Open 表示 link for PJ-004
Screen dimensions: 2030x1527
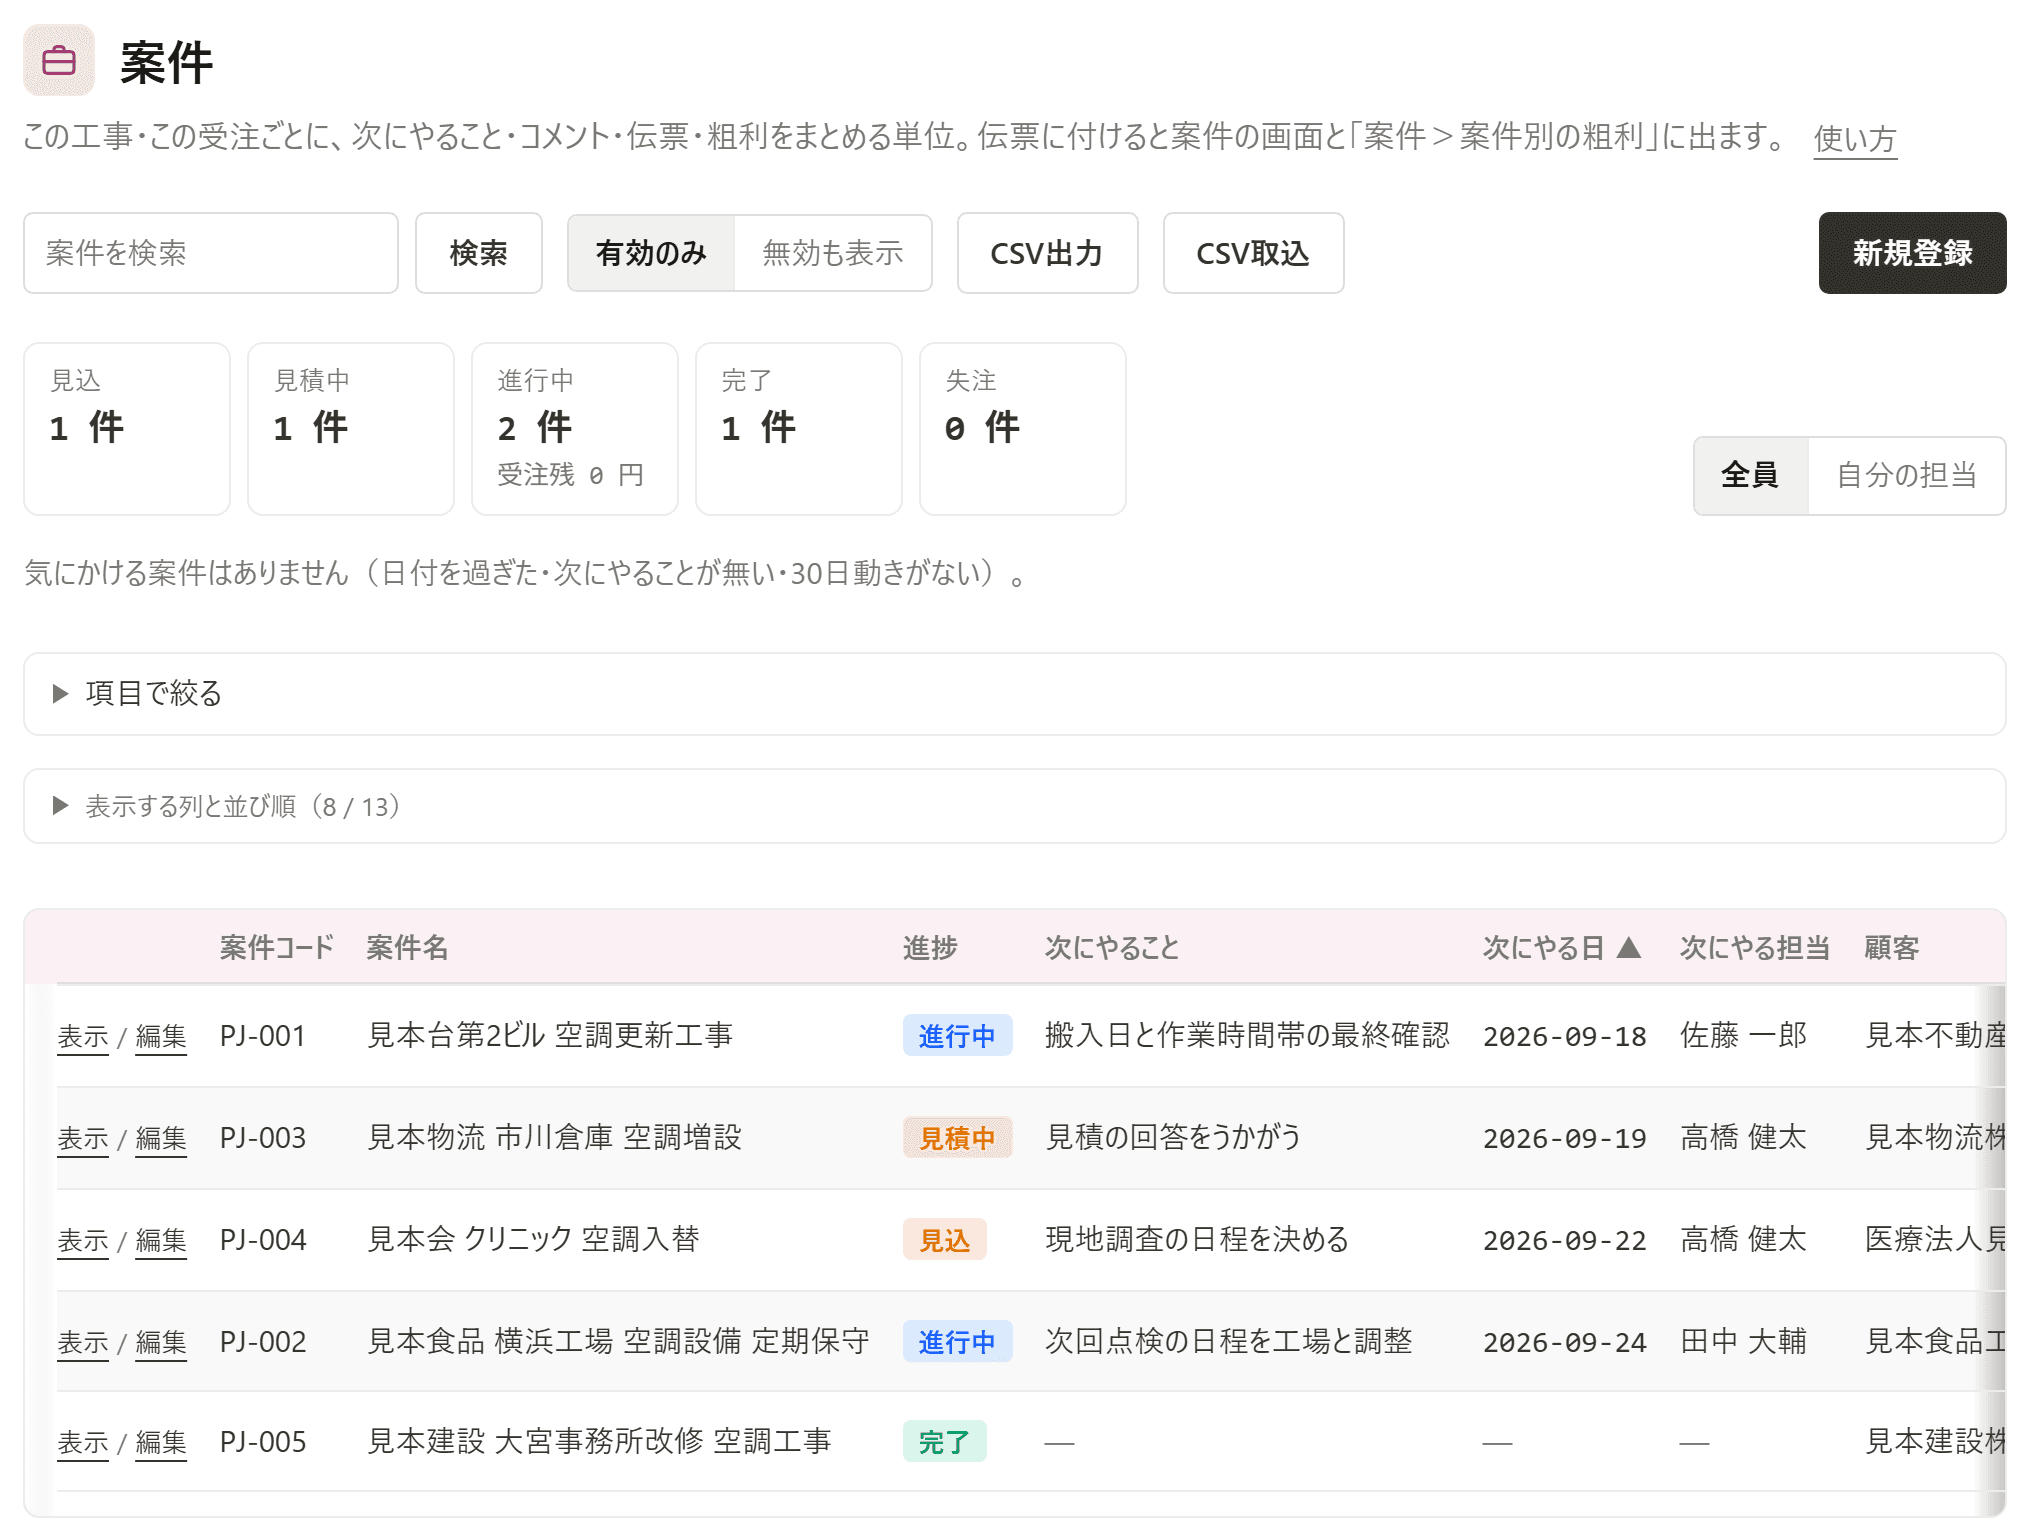(x=83, y=1241)
